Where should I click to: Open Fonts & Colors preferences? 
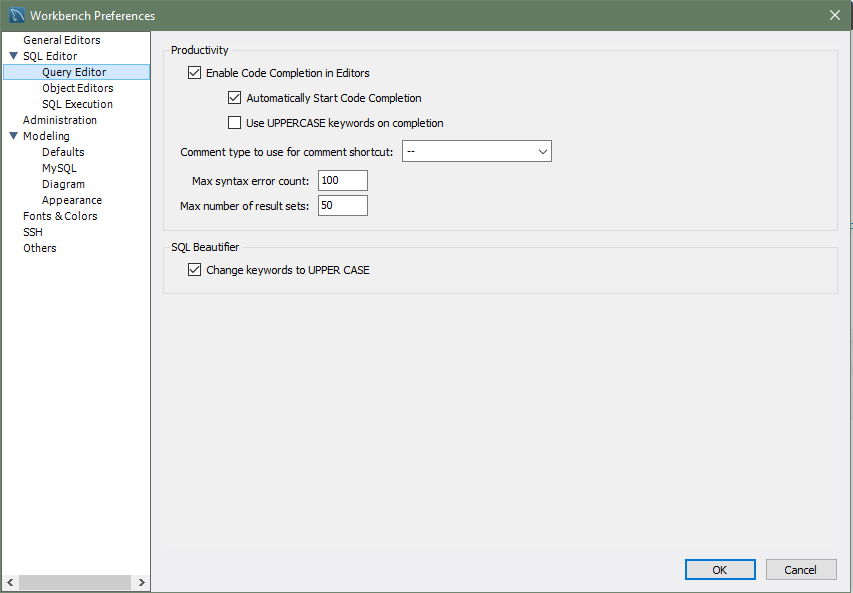(x=60, y=216)
